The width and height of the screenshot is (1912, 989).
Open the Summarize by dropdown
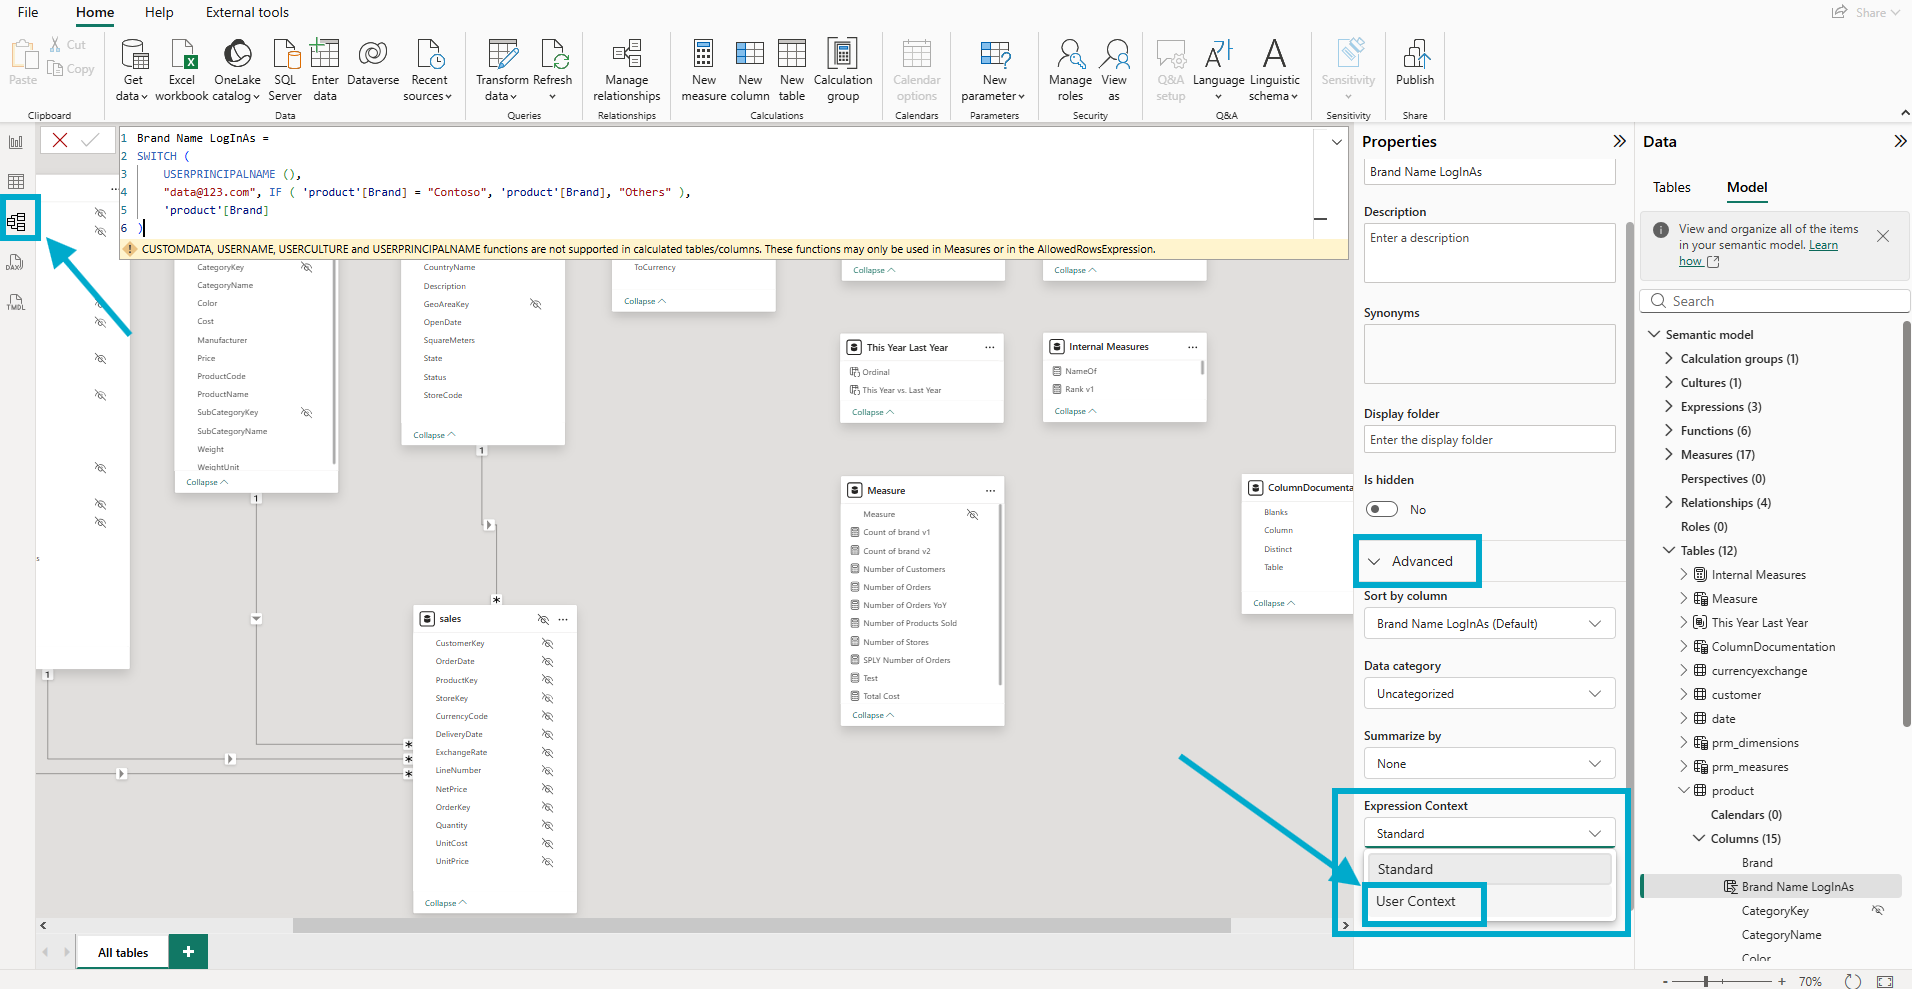coord(1489,763)
